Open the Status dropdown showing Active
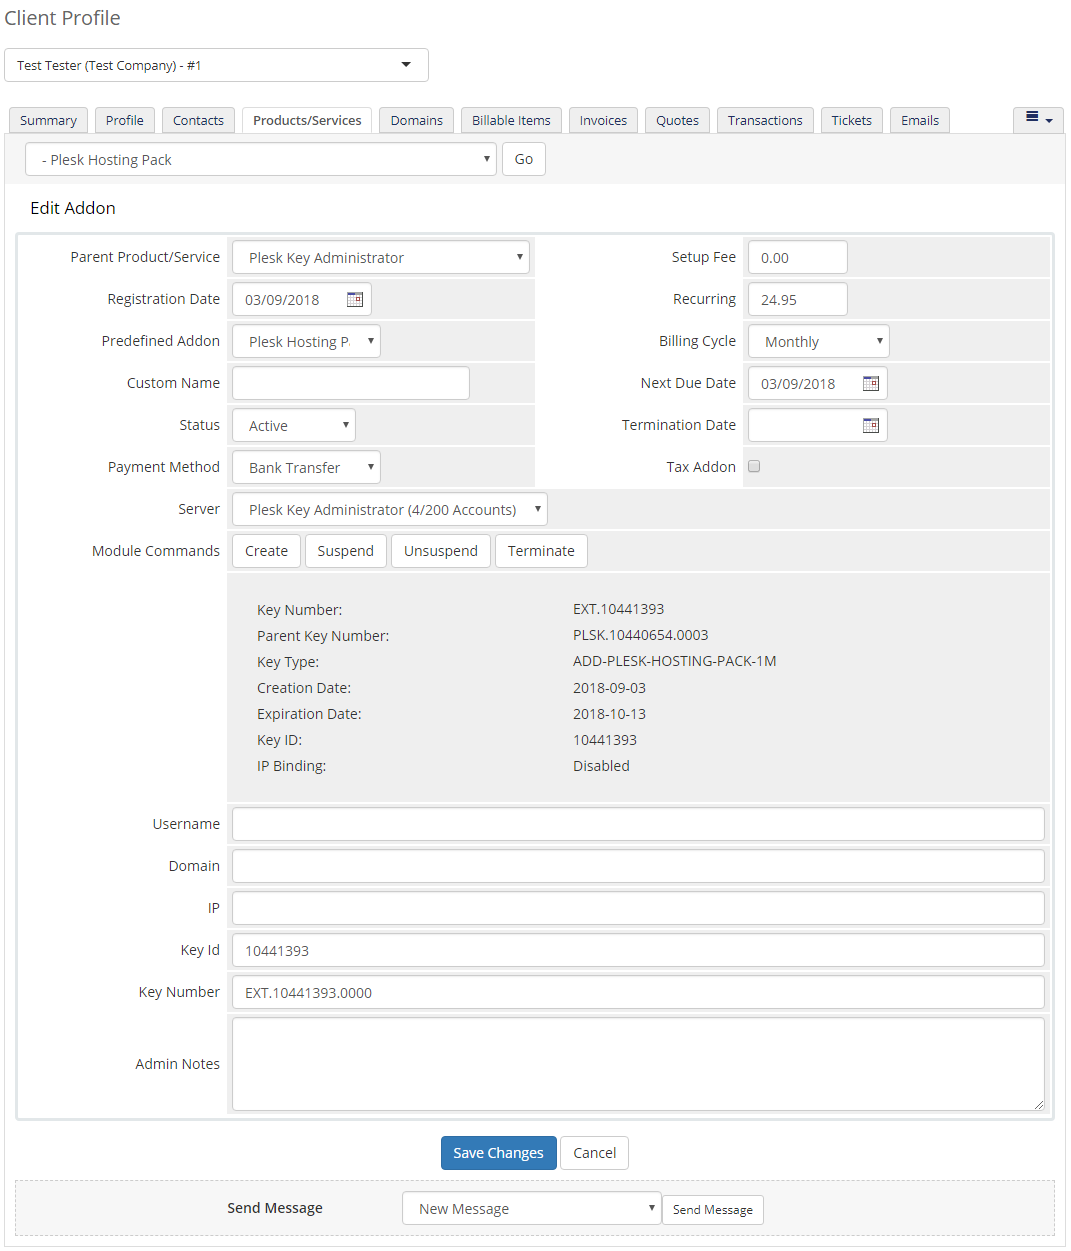Viewport: 1071px width, 1251px height. pyautogui.click(x=293, y=425)
